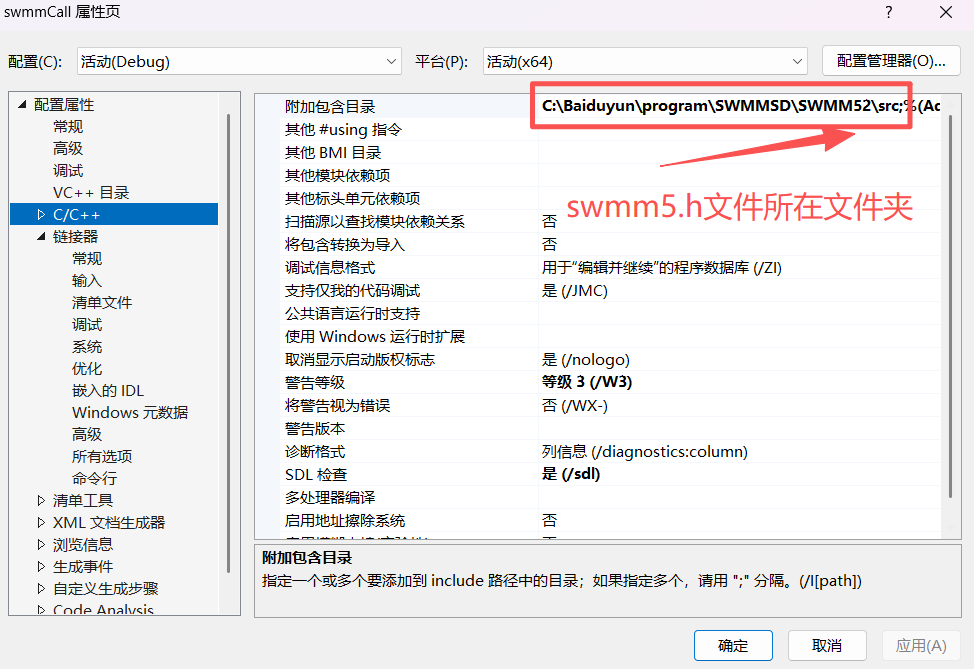Click the 应用(A) button

click(x=921, y=646)
